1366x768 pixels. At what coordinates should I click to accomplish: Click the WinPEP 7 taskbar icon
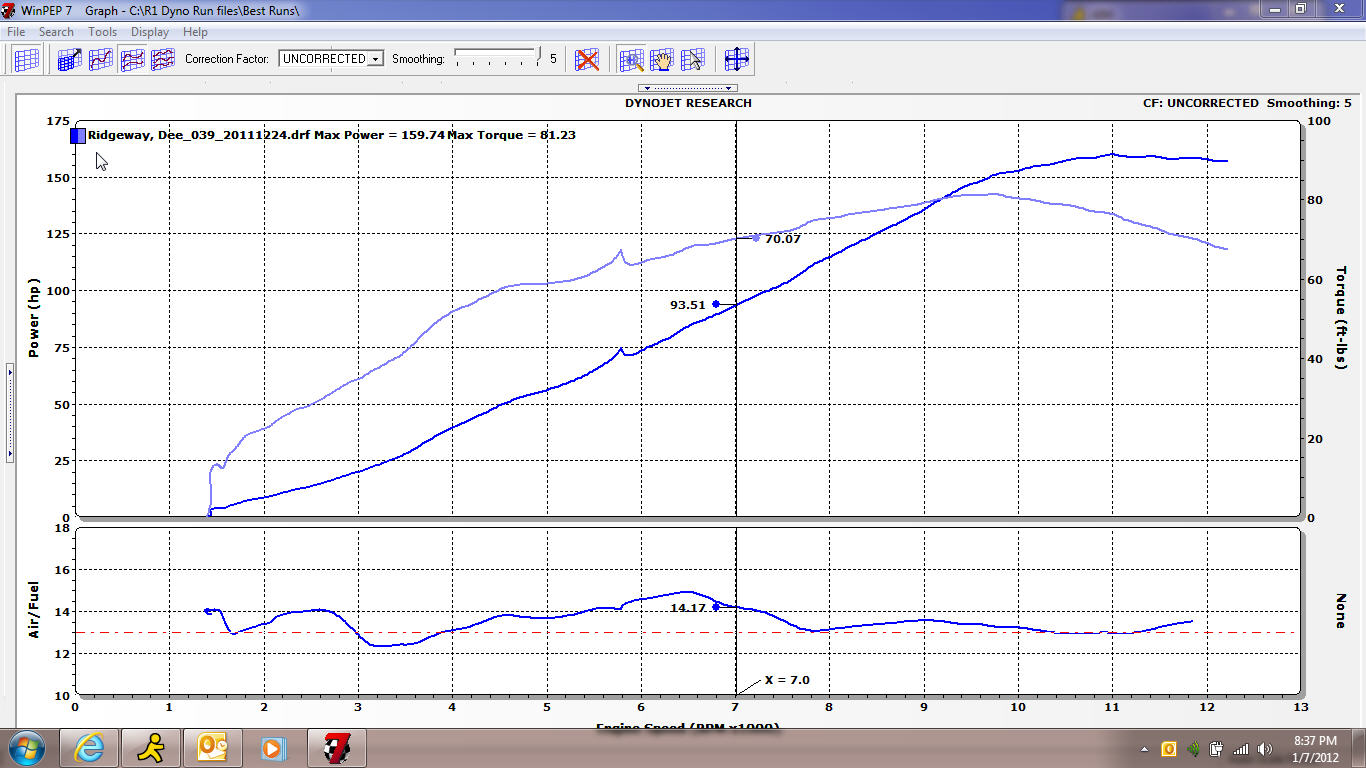[x=336, y=748]
